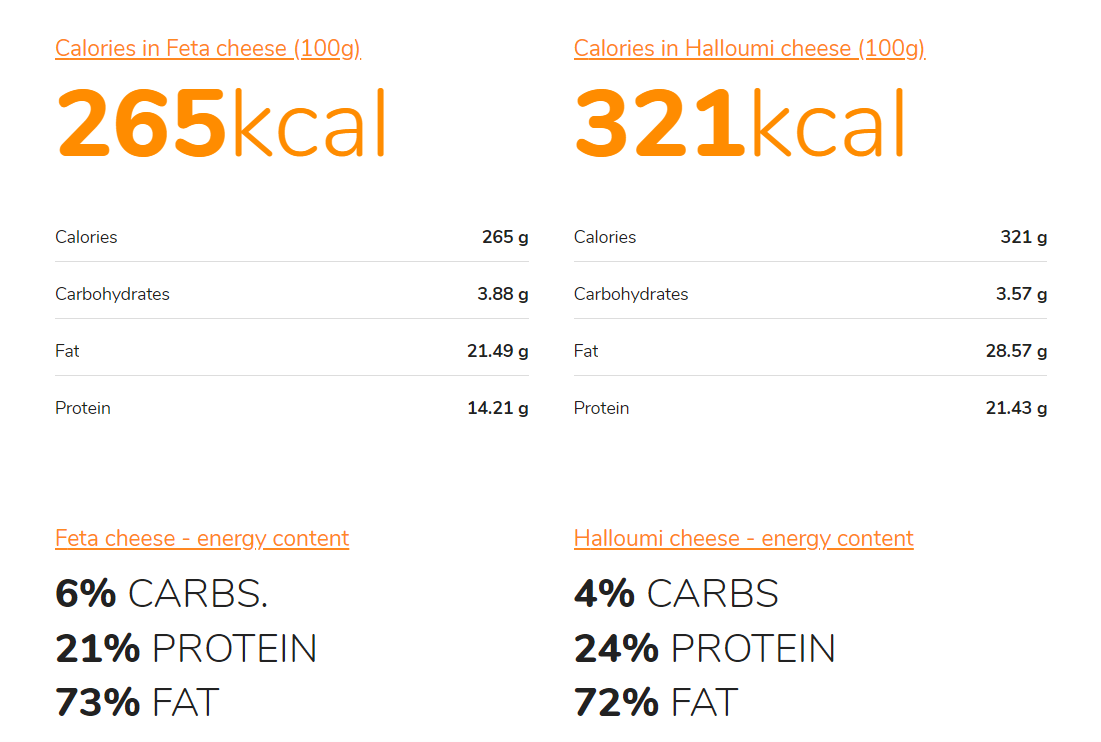The width and height of the screenshot is (1101, 742).
Task: Click the halloumi 21.43 g protein value
Action: coord(1017,408)
